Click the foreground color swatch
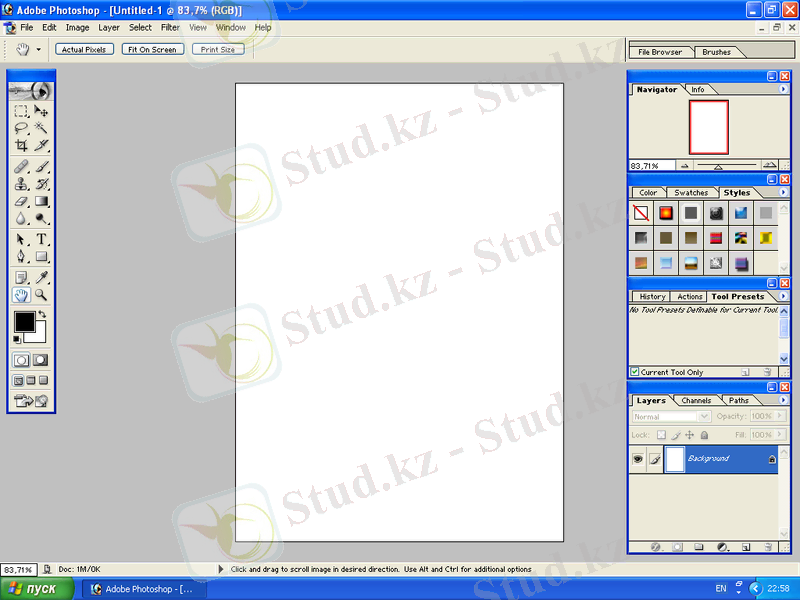The height and width of the screenshot is (600, 800). point(23,322)
